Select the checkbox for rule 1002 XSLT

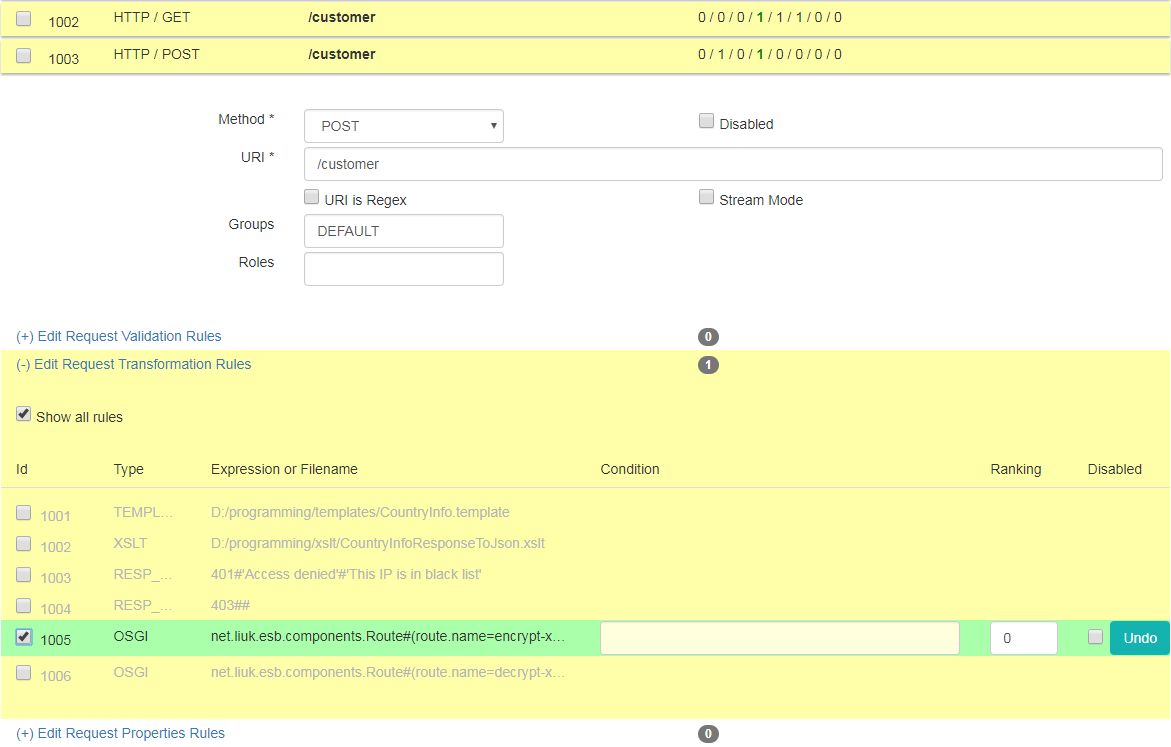[24, 544]
